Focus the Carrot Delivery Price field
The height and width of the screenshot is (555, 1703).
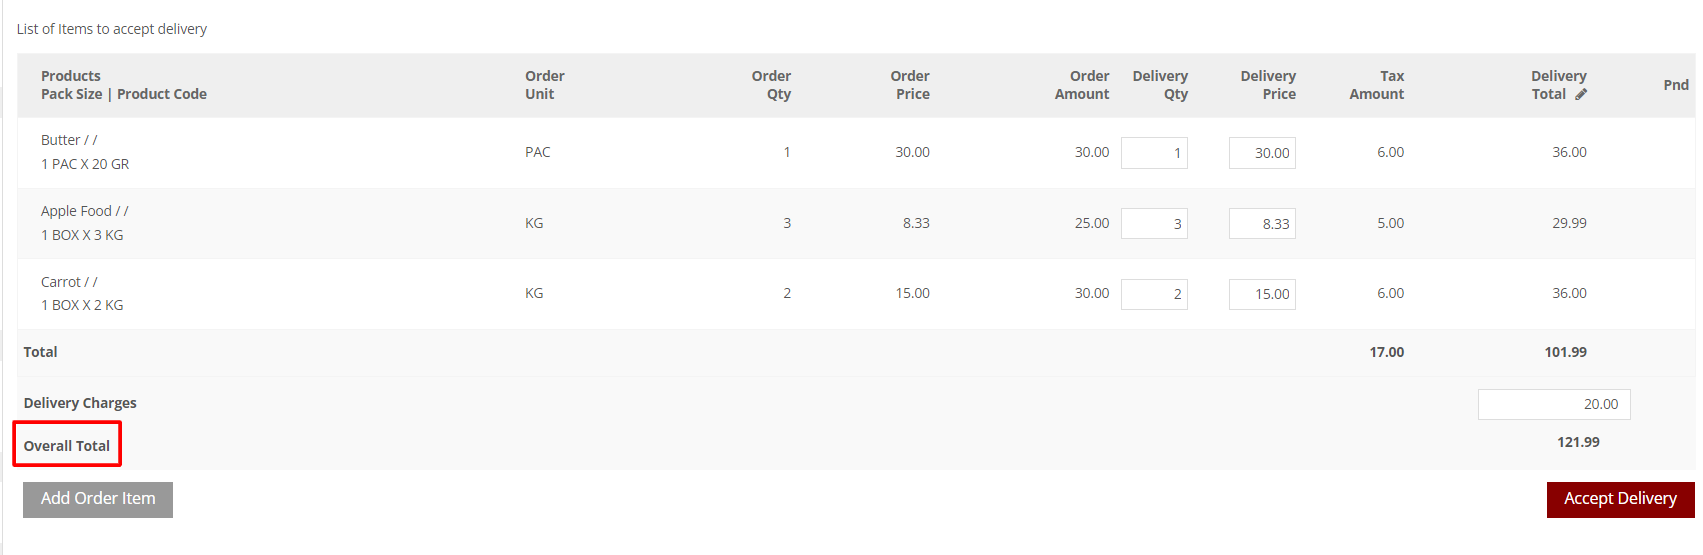pyautogui.click(x=1262, y=294)
